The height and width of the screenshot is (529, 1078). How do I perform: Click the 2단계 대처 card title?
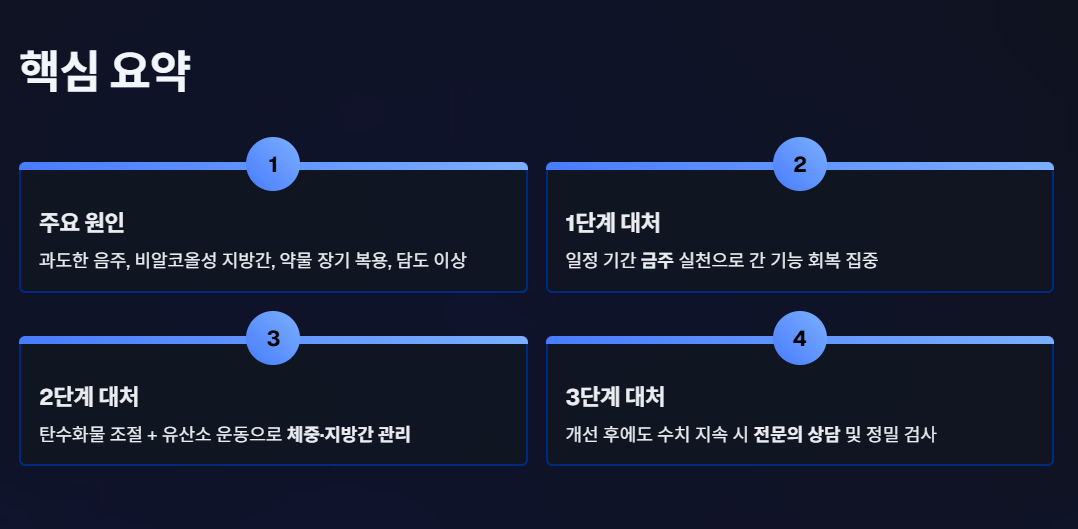(x=89, y=397)
